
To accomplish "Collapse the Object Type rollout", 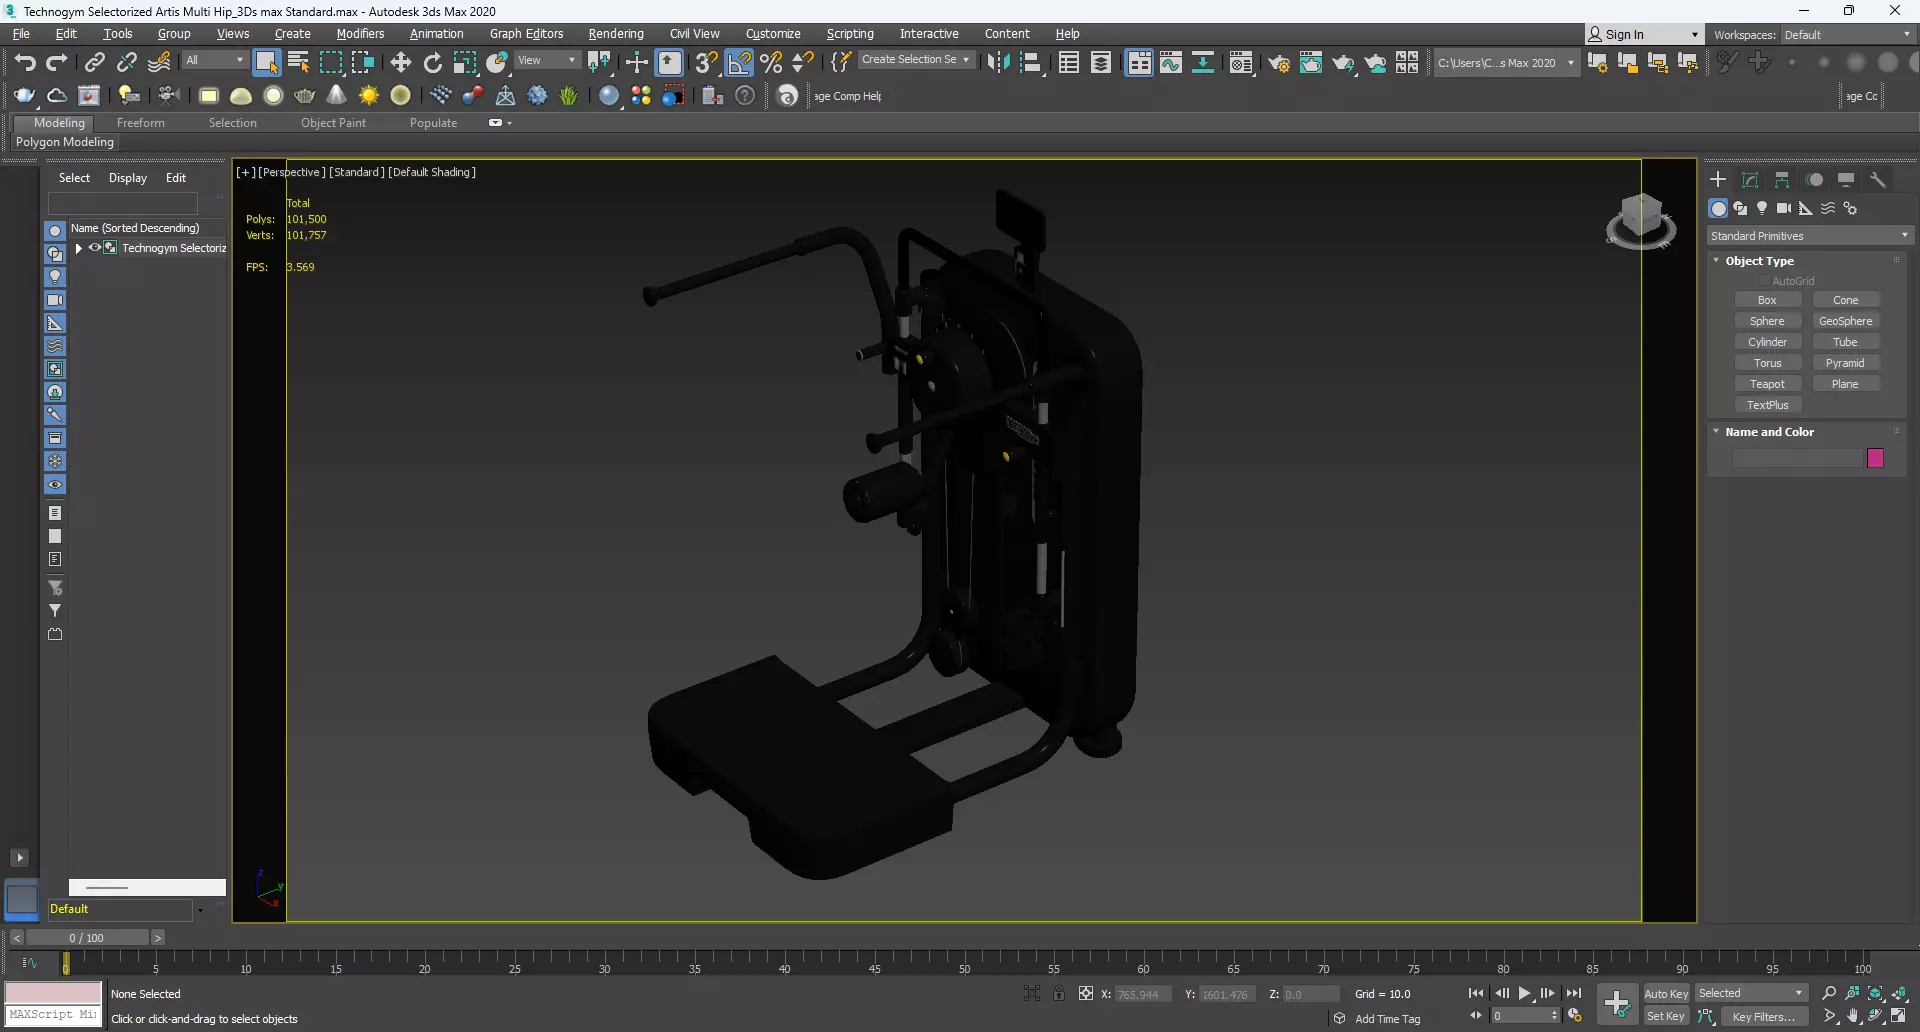I will 1717,260.
